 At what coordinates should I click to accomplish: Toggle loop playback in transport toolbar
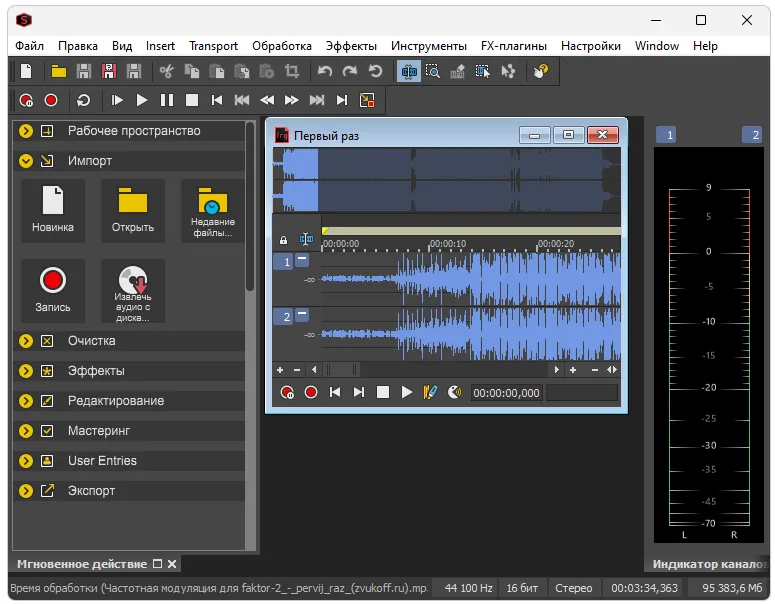(x=84, y=100)
